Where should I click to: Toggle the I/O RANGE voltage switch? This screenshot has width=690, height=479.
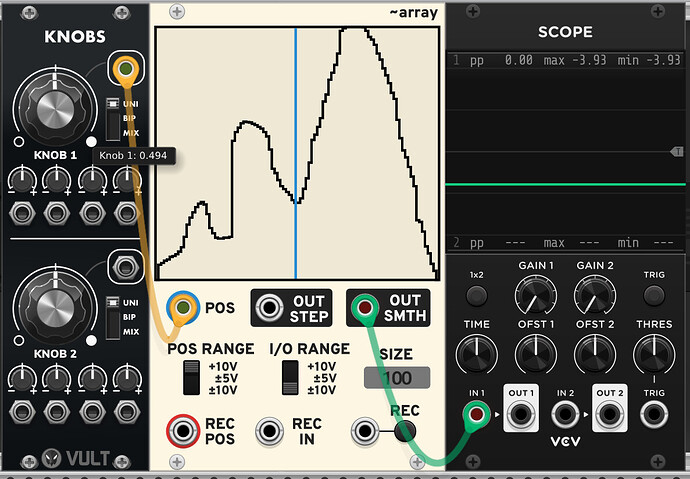pyautogui.click(x=290, y=377)
